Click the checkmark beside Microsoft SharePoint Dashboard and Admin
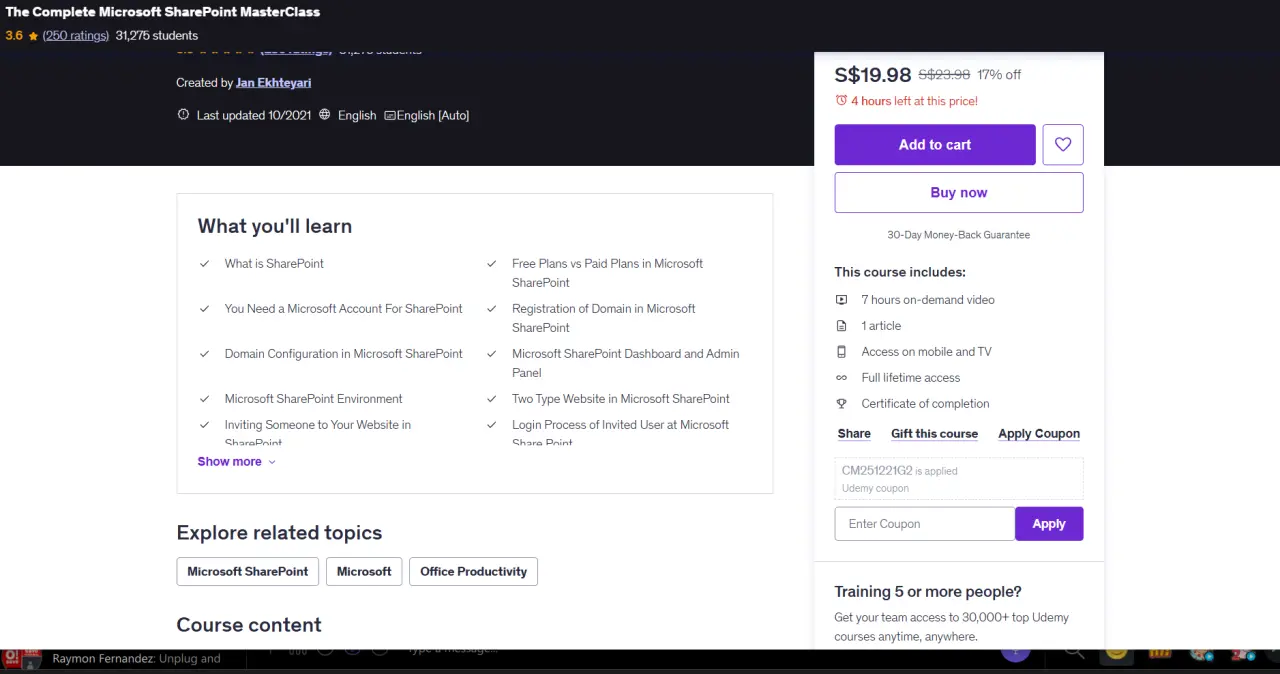 pyautogui.click(x=492, y=354)
